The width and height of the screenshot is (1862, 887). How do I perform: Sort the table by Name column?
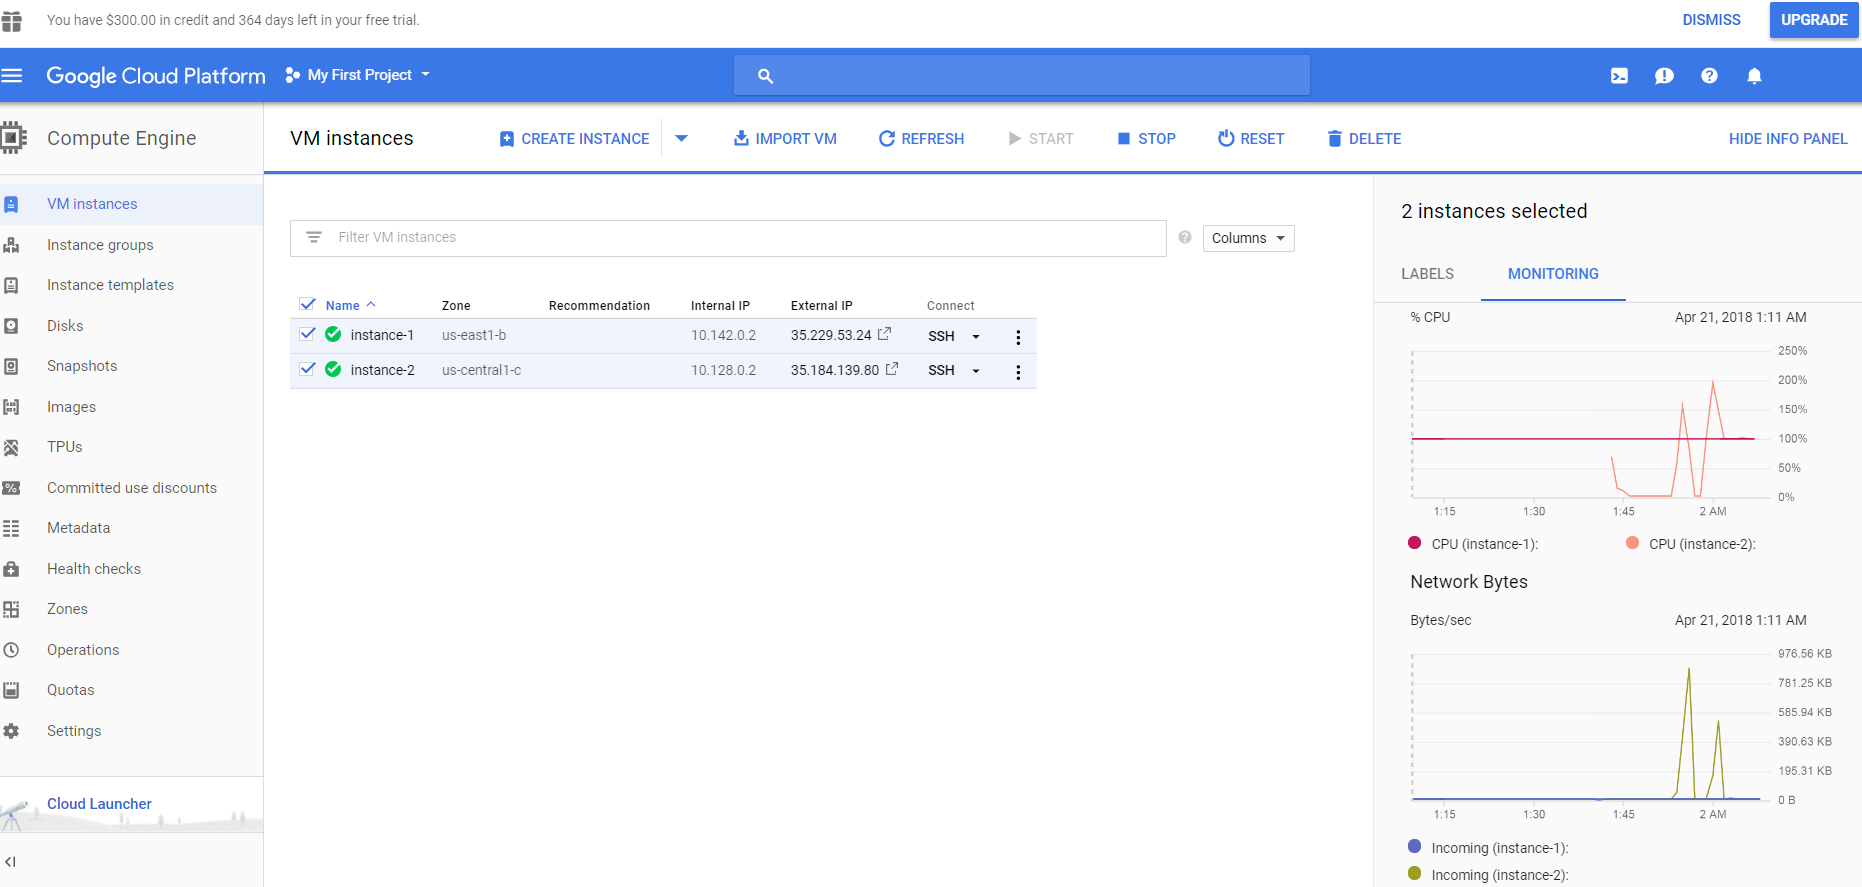tap(350, 305)
